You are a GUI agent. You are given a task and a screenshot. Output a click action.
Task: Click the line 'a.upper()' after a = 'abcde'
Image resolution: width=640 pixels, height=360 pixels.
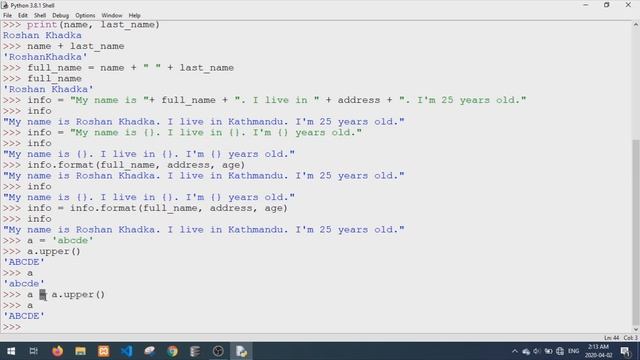53,251
